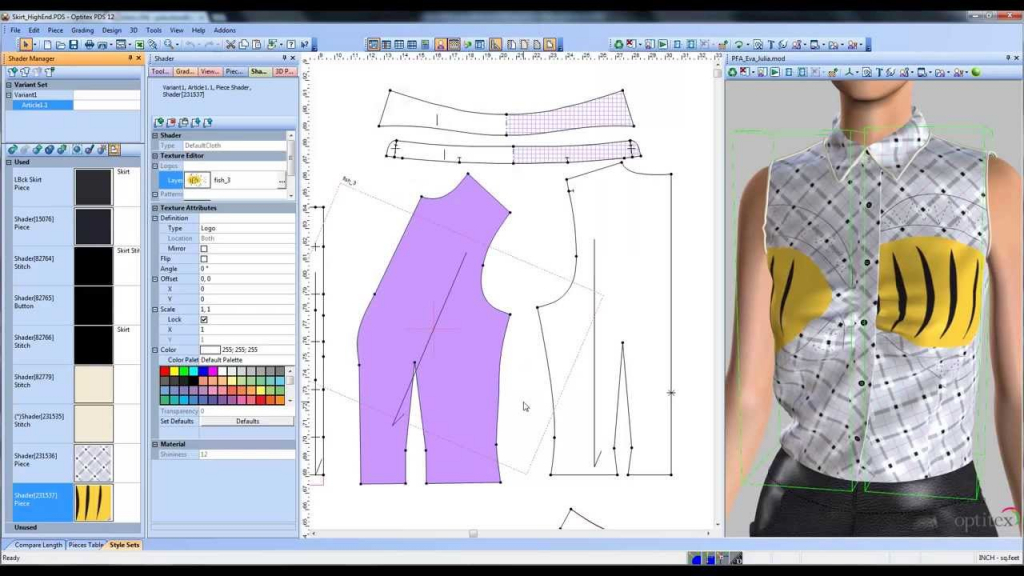
Task: Collapse the Scale property group
Action: (x=155, y=310)
